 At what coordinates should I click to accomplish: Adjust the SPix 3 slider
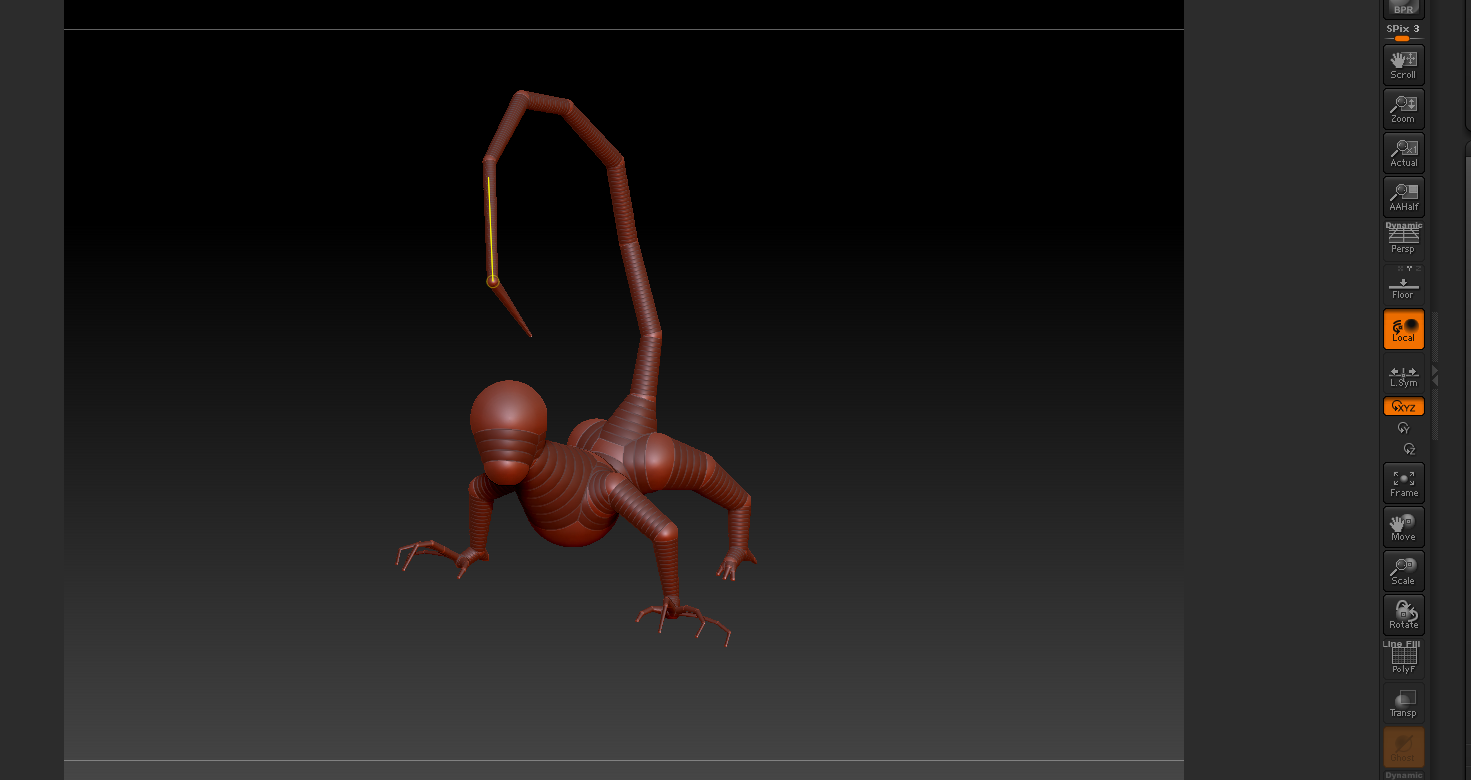click(x=1403, y=33)
